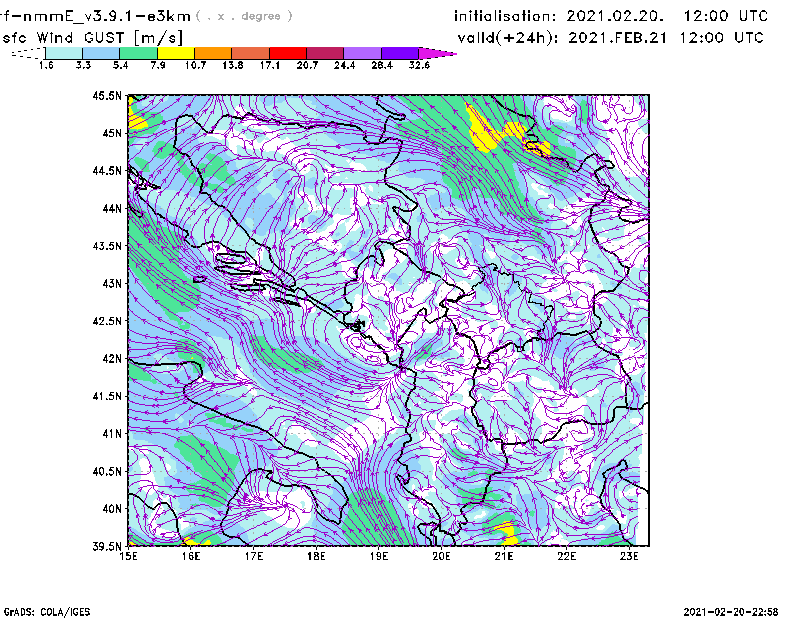
Task: Click the salmon 13.8 legend swatch
Action: [x=251, y=53]
